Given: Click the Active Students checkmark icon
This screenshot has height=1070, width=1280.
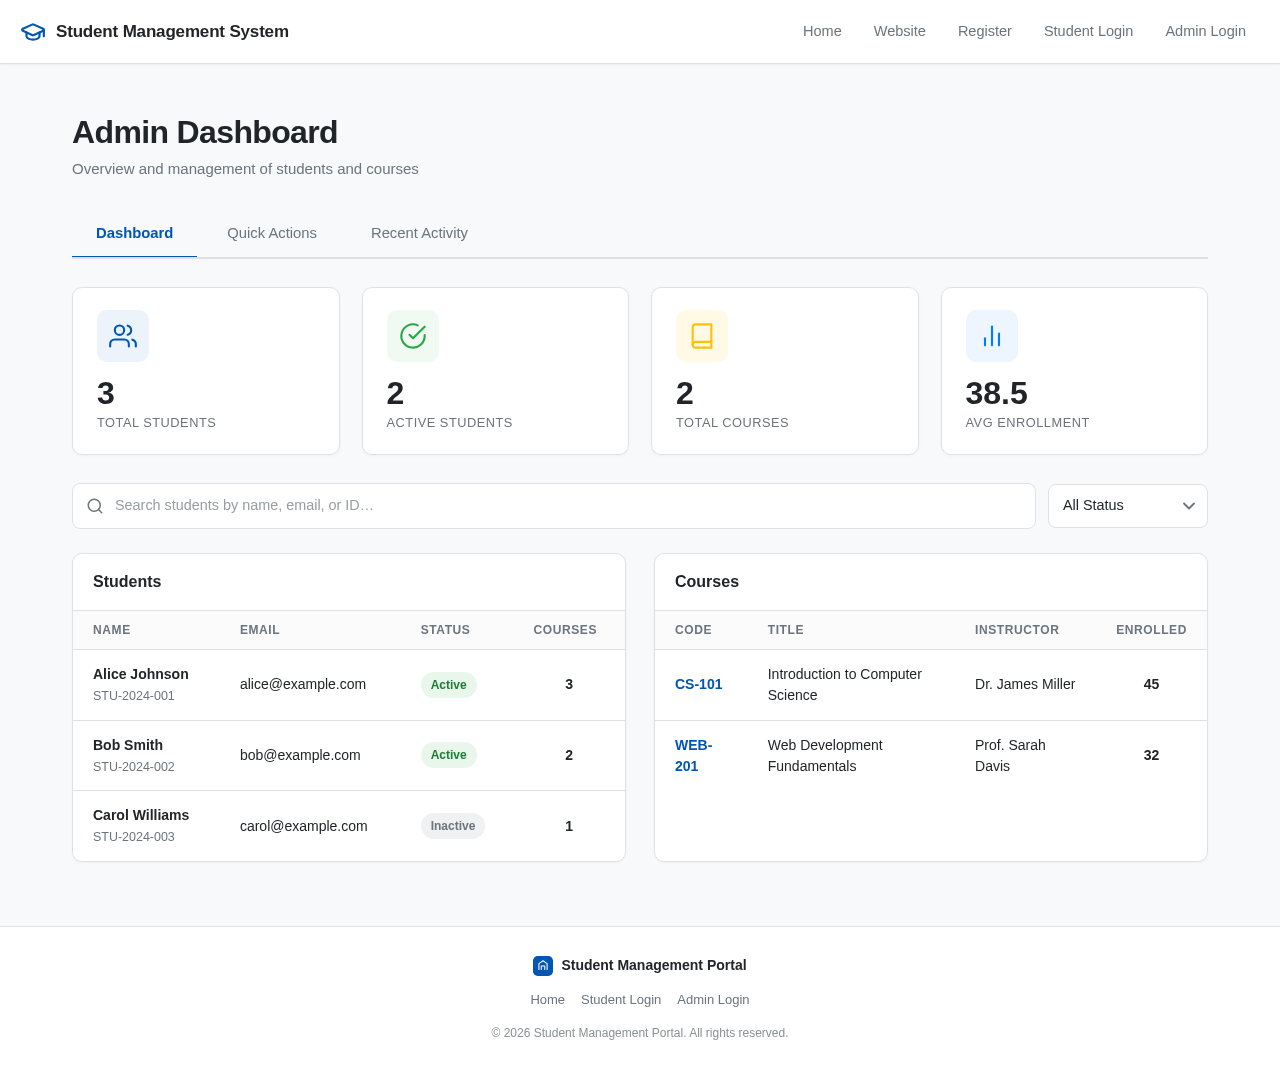Looking at the screenshot, I should 413,336.
